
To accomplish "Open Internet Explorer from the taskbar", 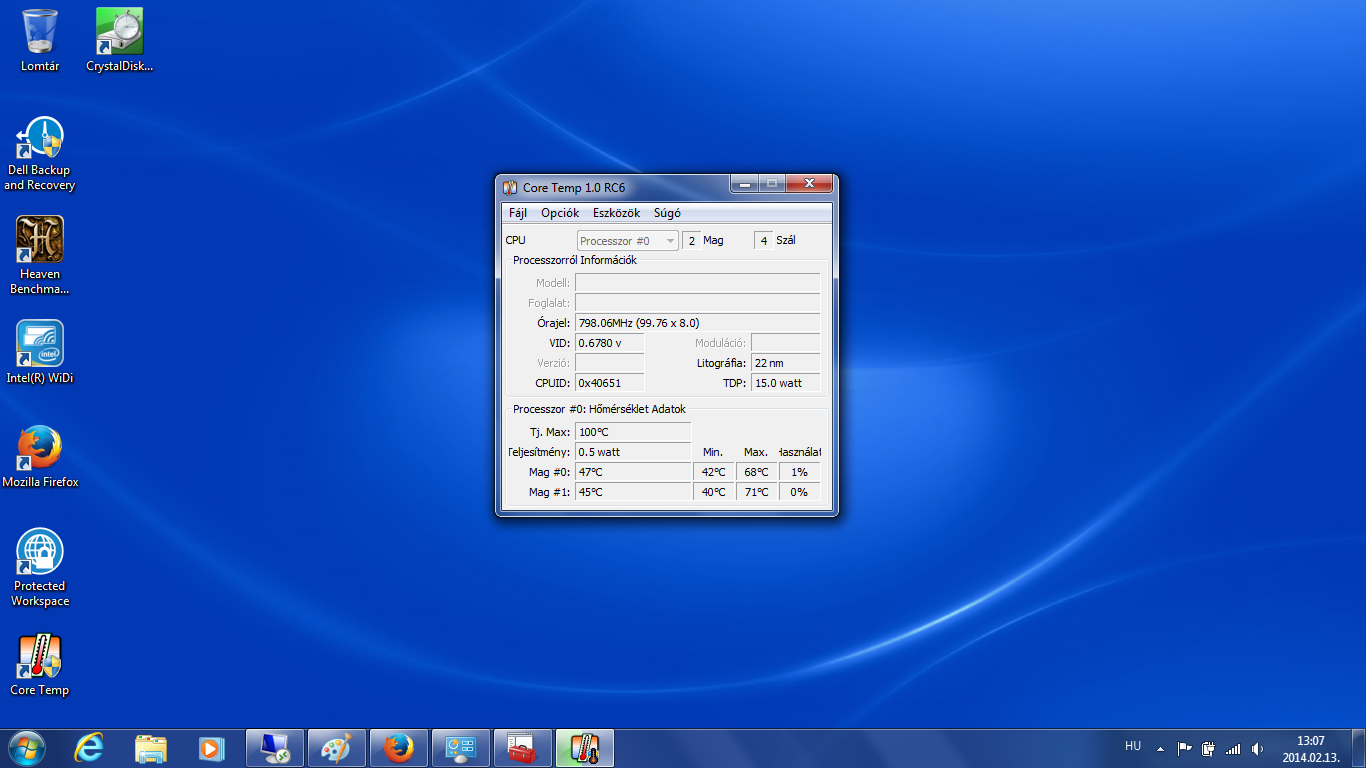I will point(90,748).
